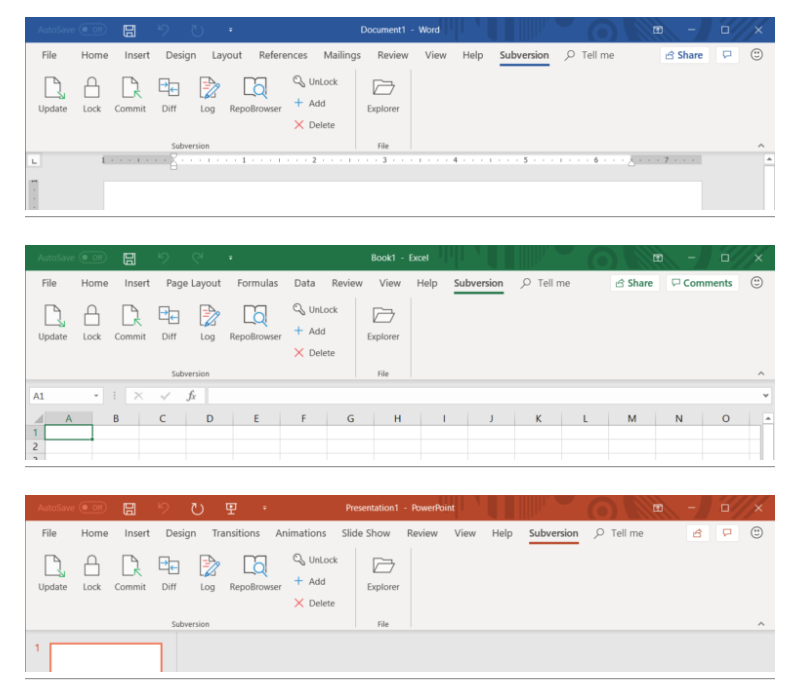
Task: Open the Excel Name Box dropdown arrow
Action: pos(96,396)
